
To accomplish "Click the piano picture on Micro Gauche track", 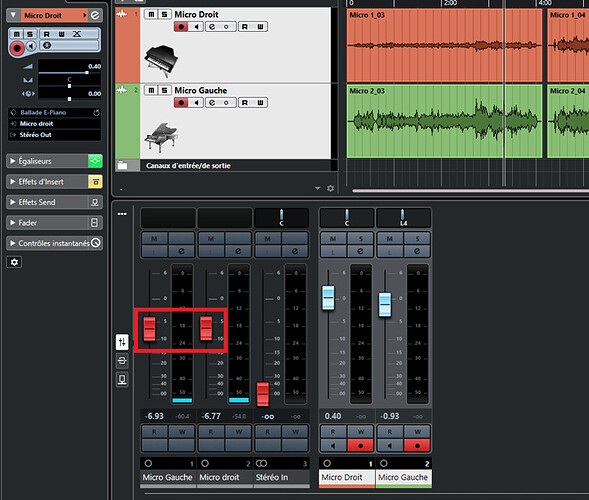I will pyautogui.click(x=161, y=137).
